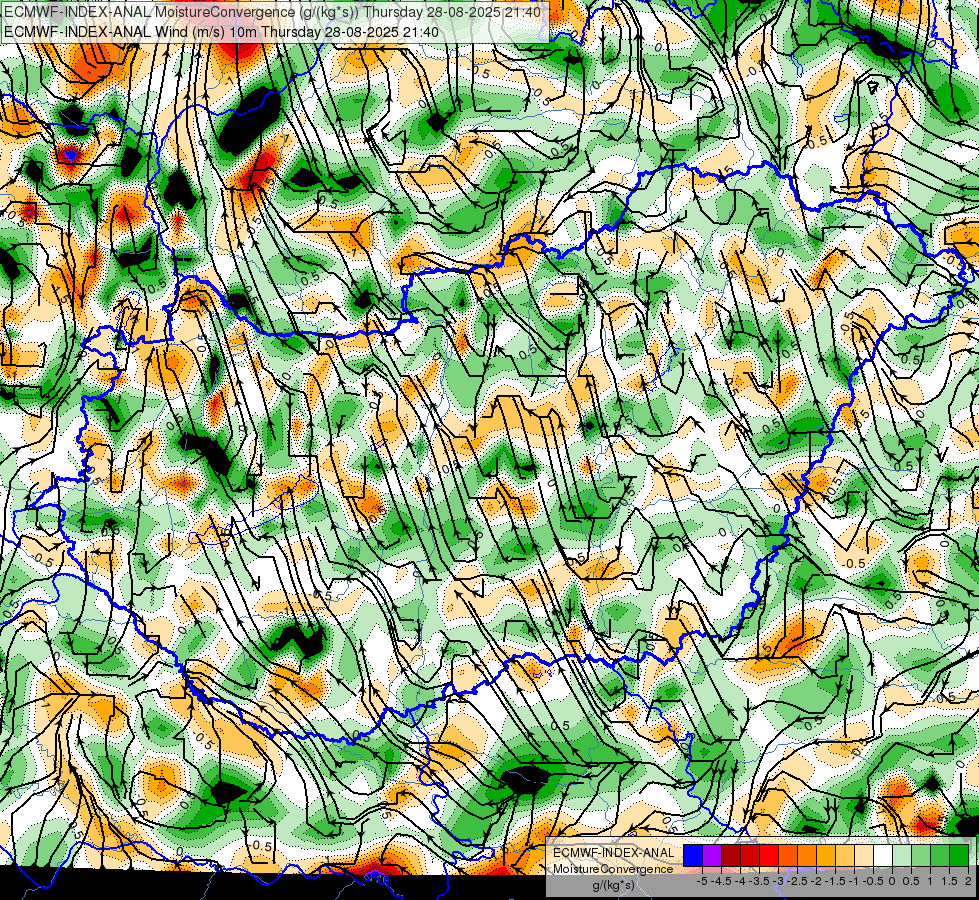The width and height of the screenshot is (979, 900).
Task: Click the darkest green swatch left of 2
Action: tap(958, 855)
